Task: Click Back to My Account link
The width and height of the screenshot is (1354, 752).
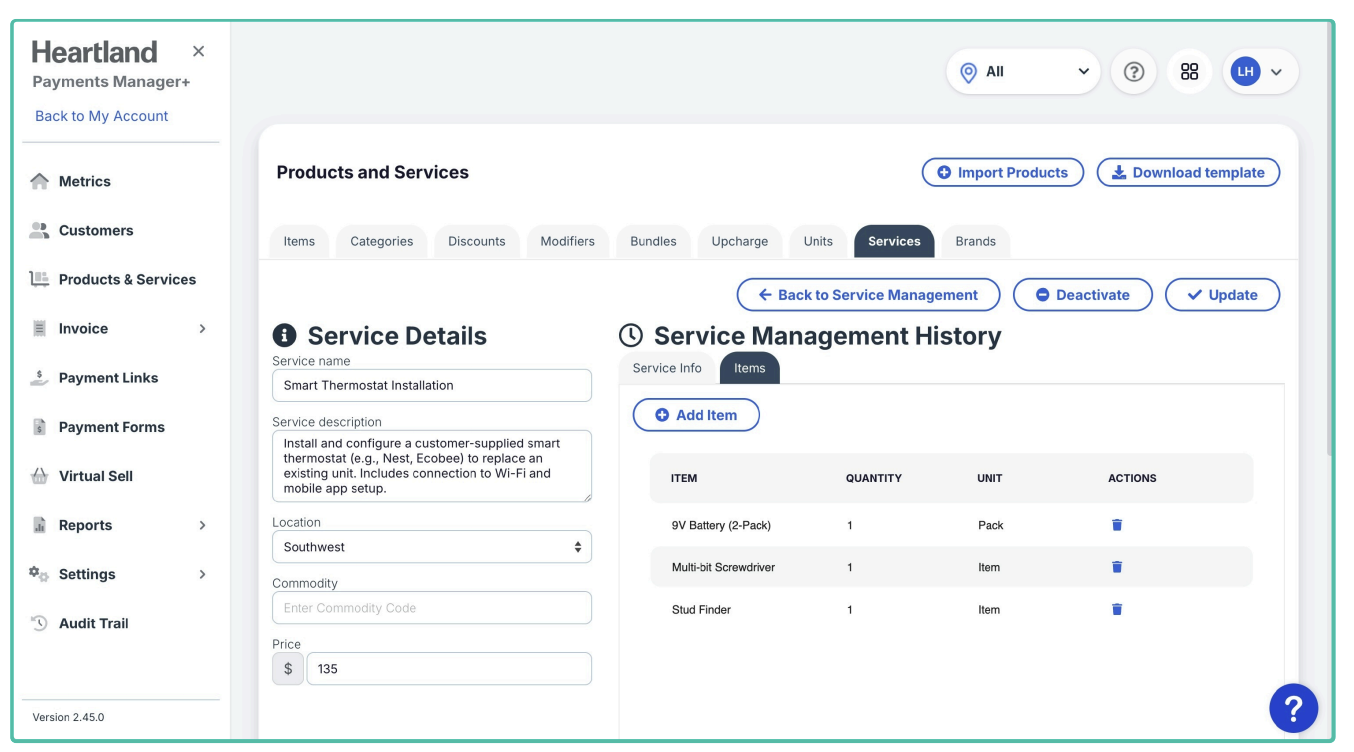Action: pos(101,116)
